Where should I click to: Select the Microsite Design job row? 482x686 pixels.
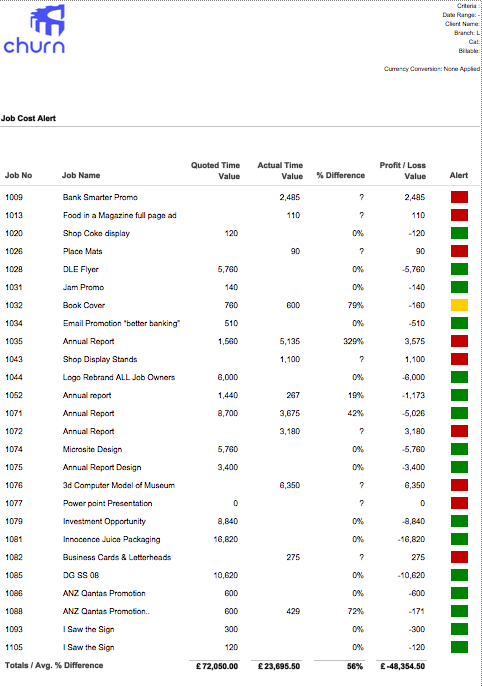pos(240,449)
